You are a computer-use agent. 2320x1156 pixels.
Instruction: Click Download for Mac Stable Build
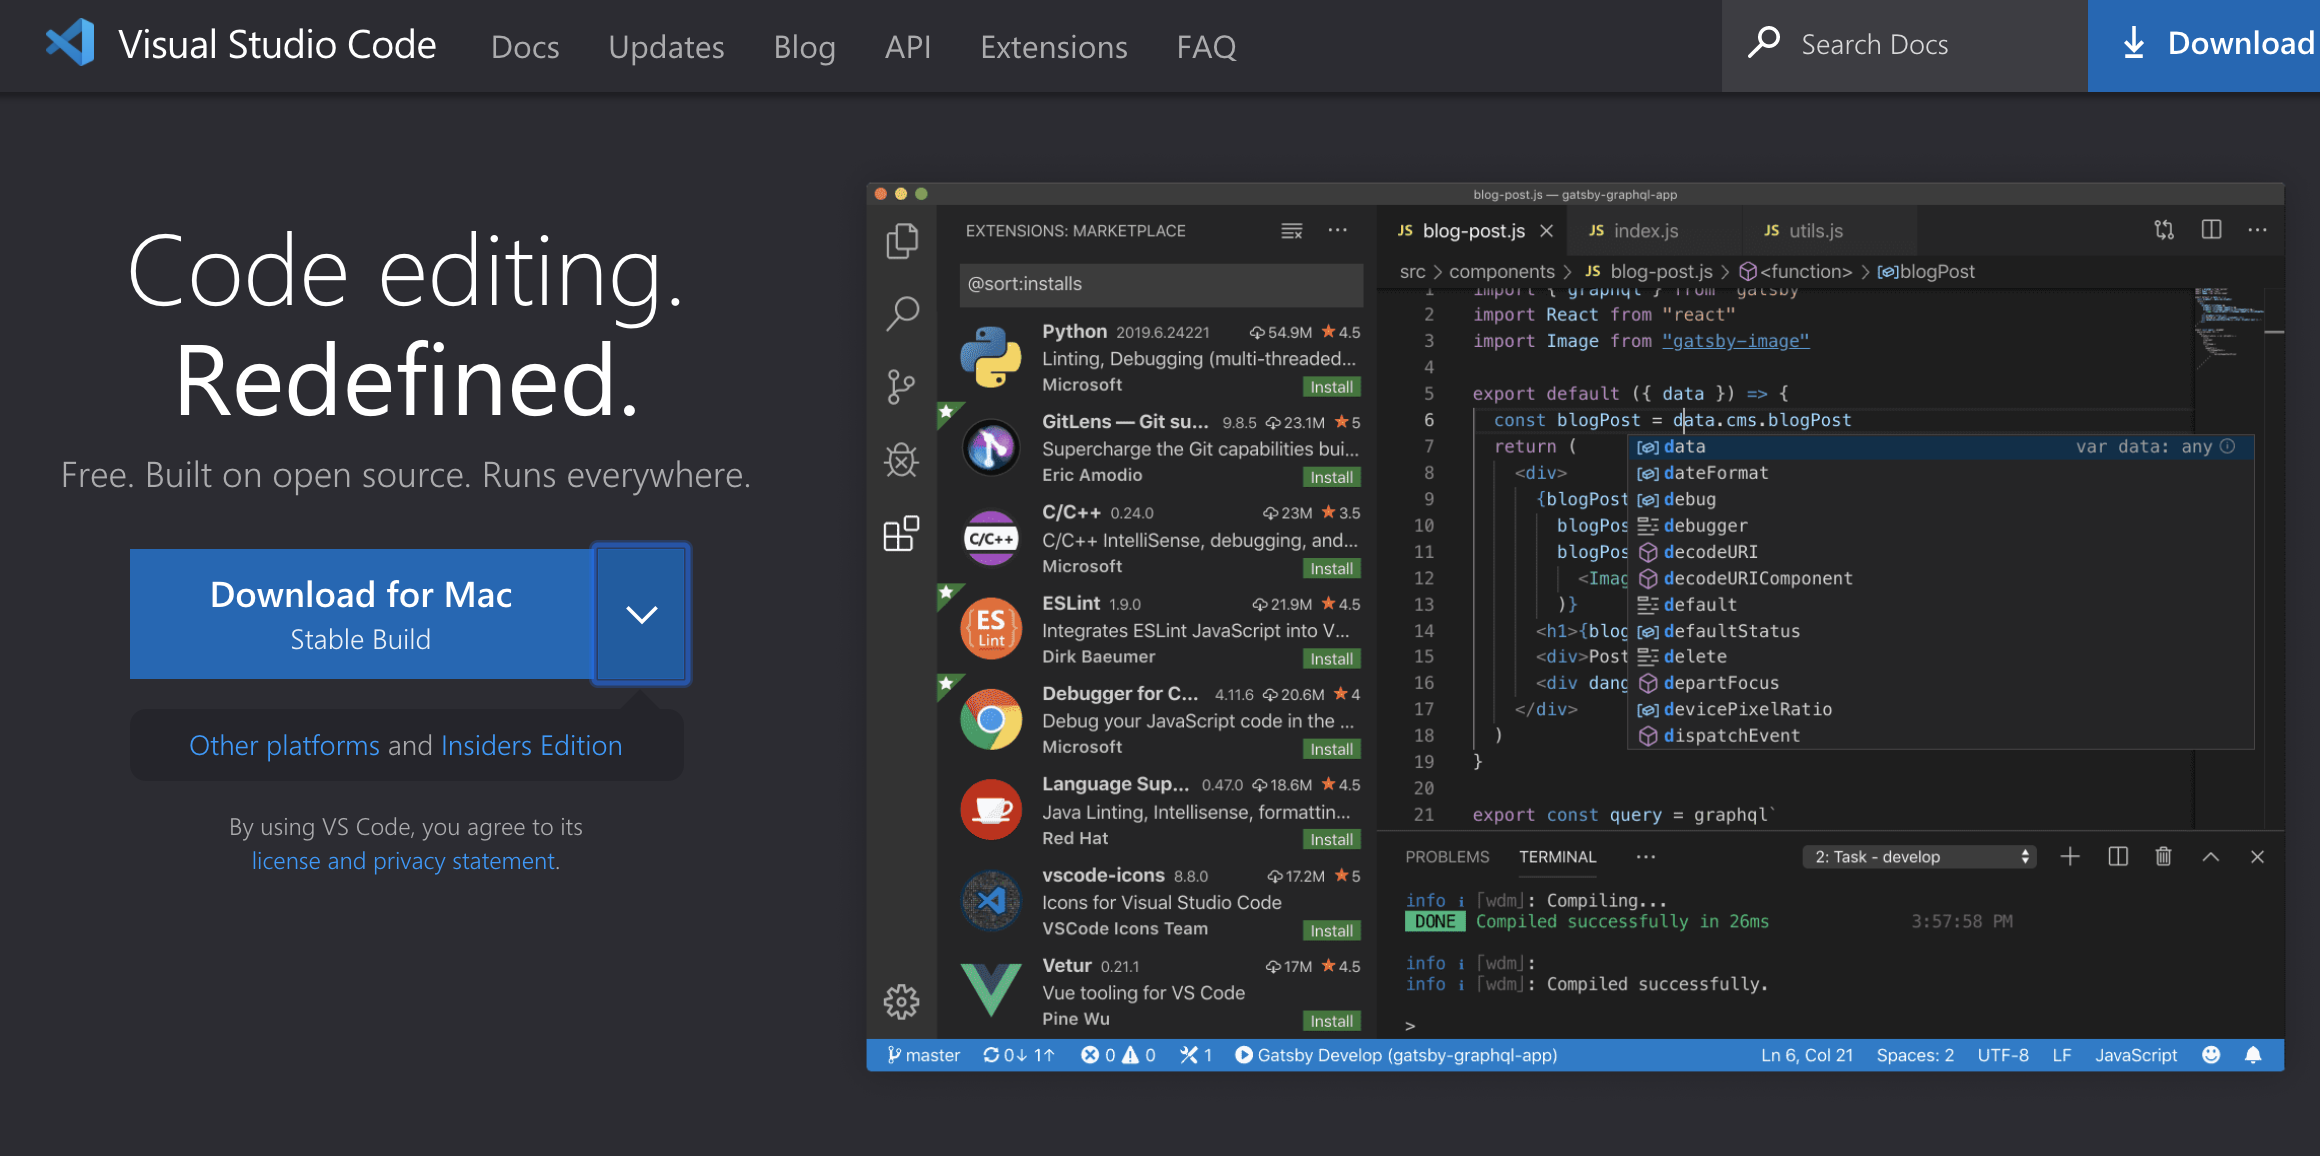(x=361, y=614)
